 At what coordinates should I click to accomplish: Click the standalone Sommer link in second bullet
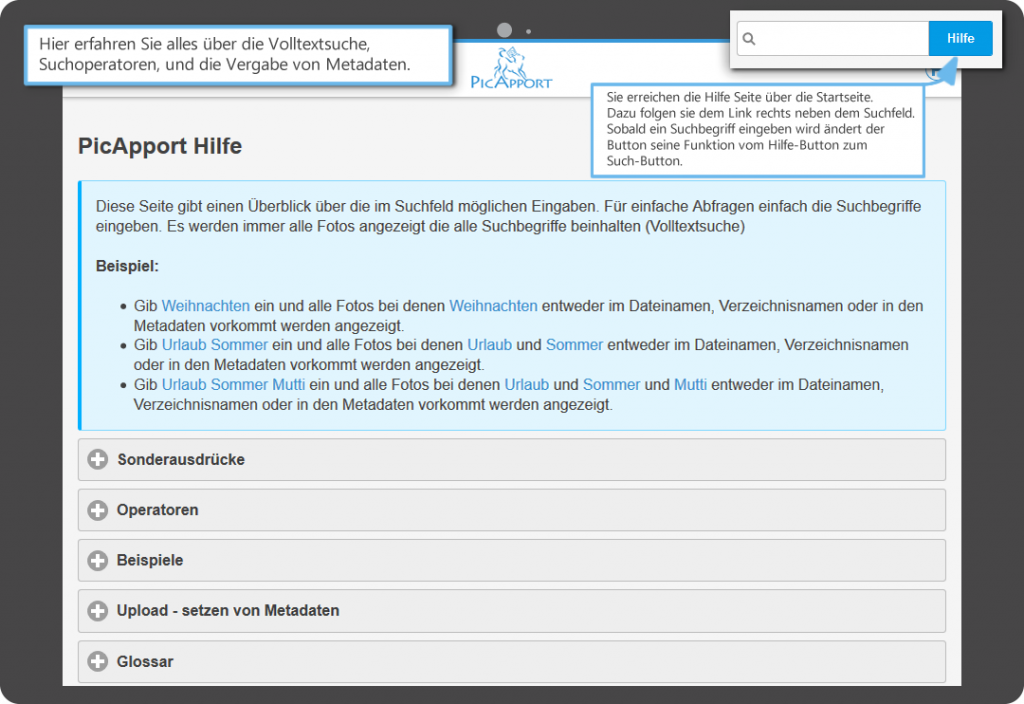point(574,345)
